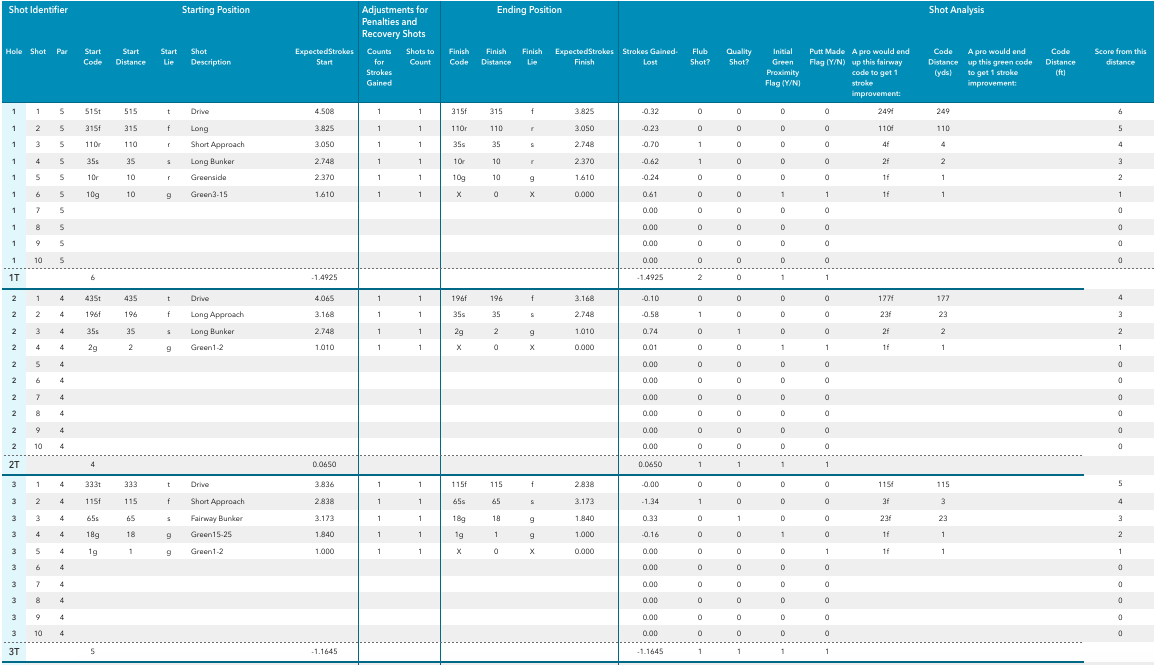Select the 3T total row label
Image resolution: width=1154 pixels, height=665 pixels.
click(x=15, y=652)
